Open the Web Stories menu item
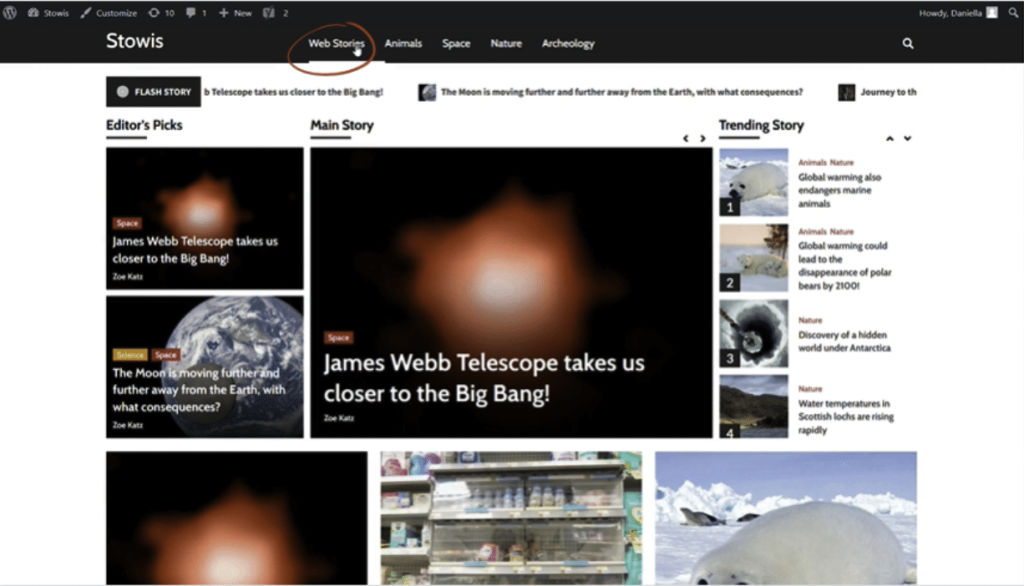 pyautogui.click(x=336, y=43)
